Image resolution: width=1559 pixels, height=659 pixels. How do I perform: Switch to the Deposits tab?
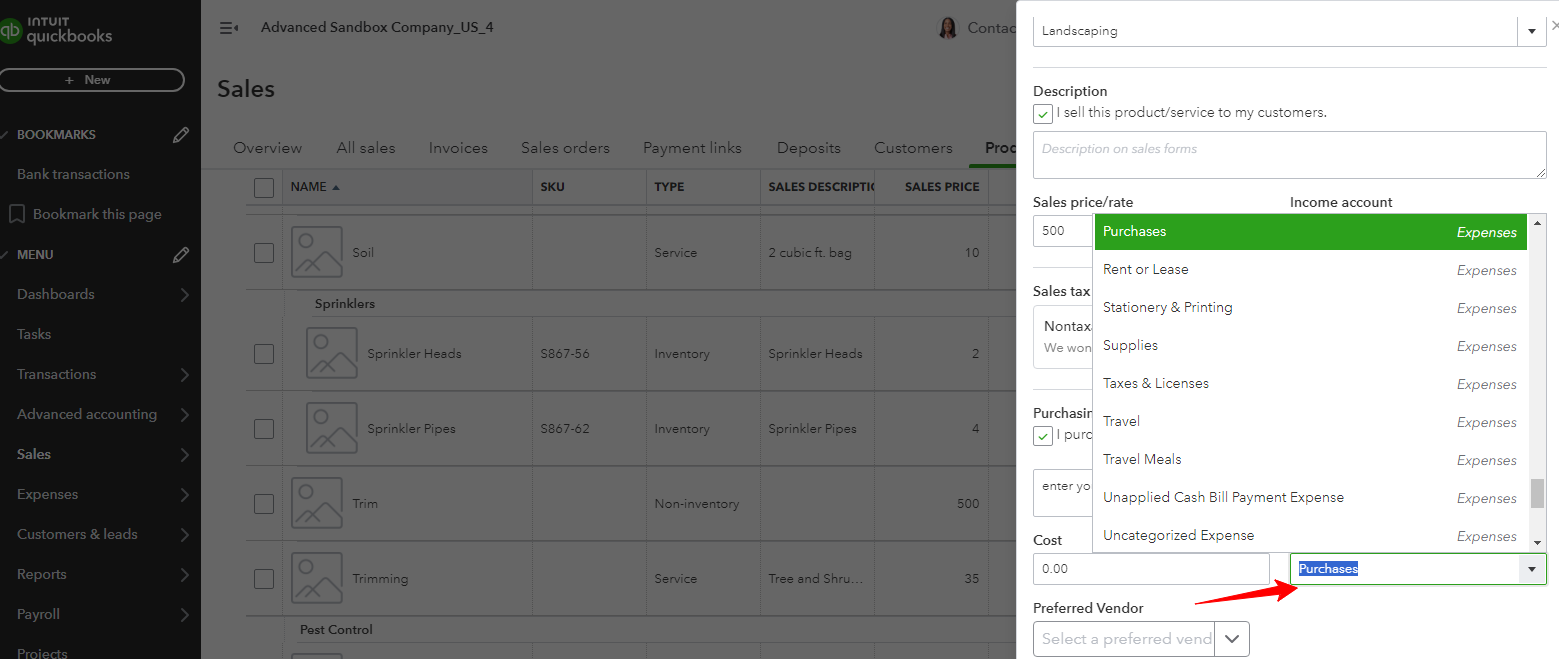808,147
